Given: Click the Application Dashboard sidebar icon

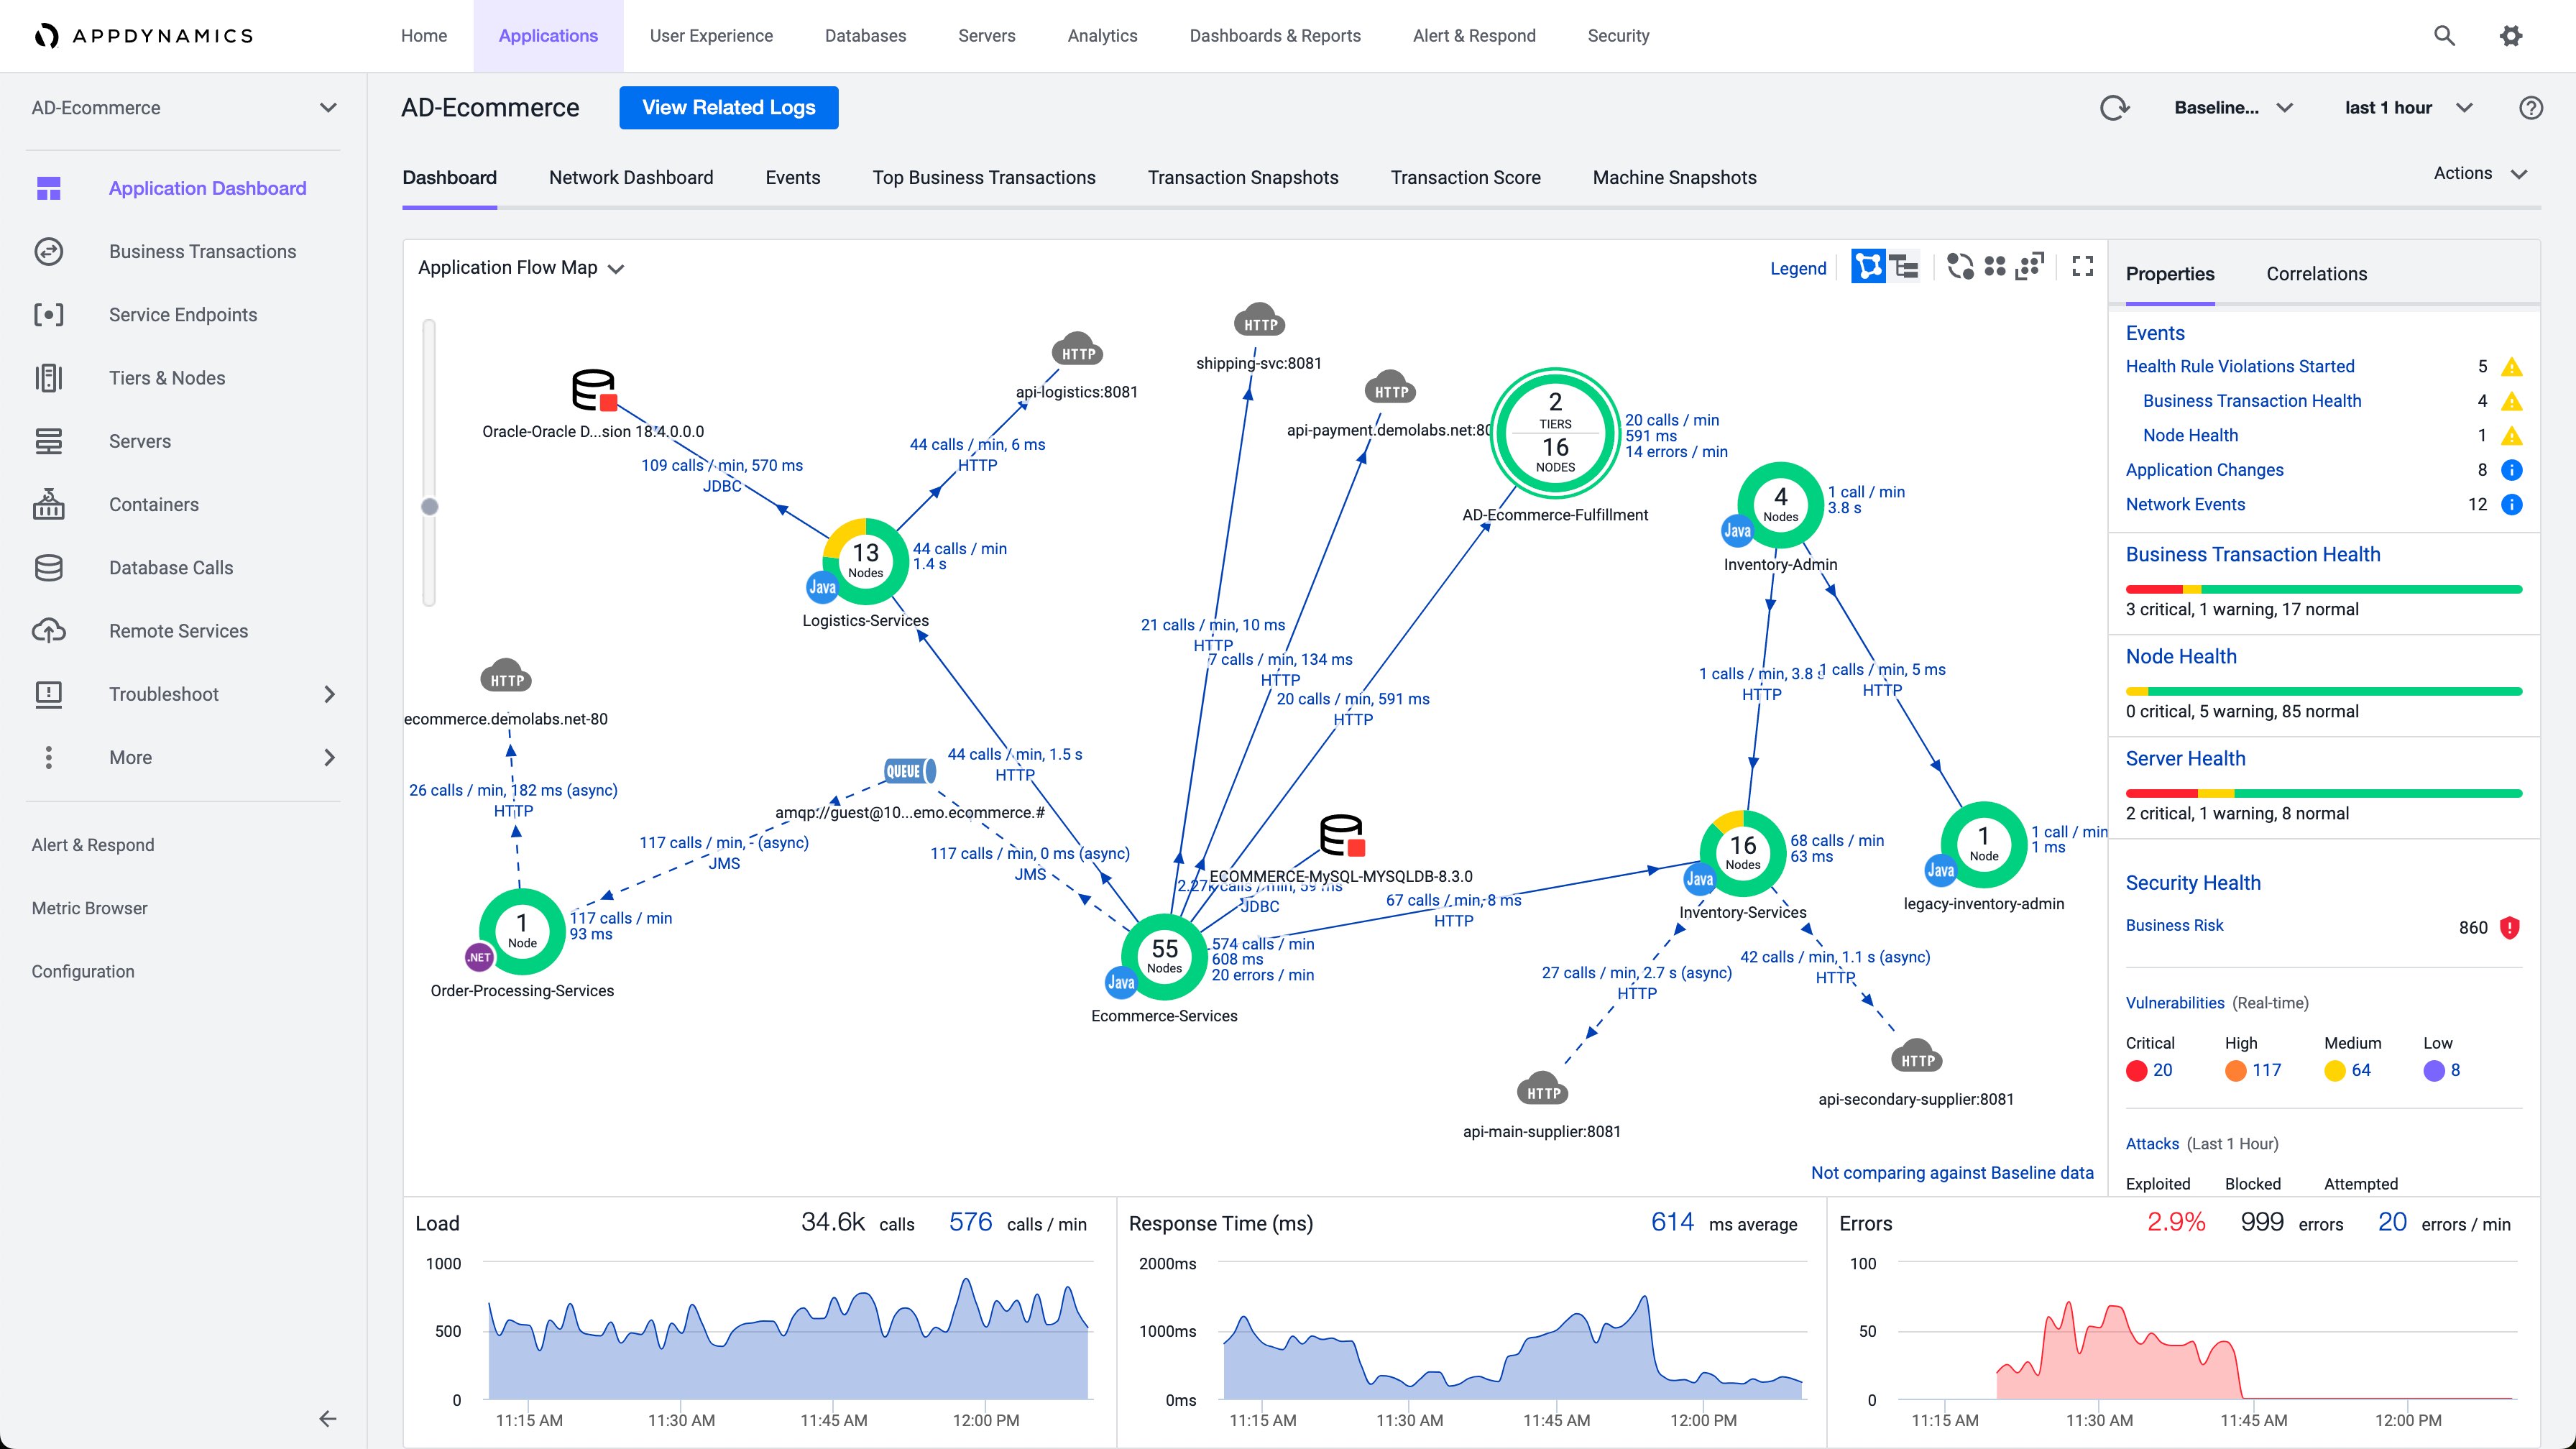Looking at the screenshot, I should pos(49,188).
